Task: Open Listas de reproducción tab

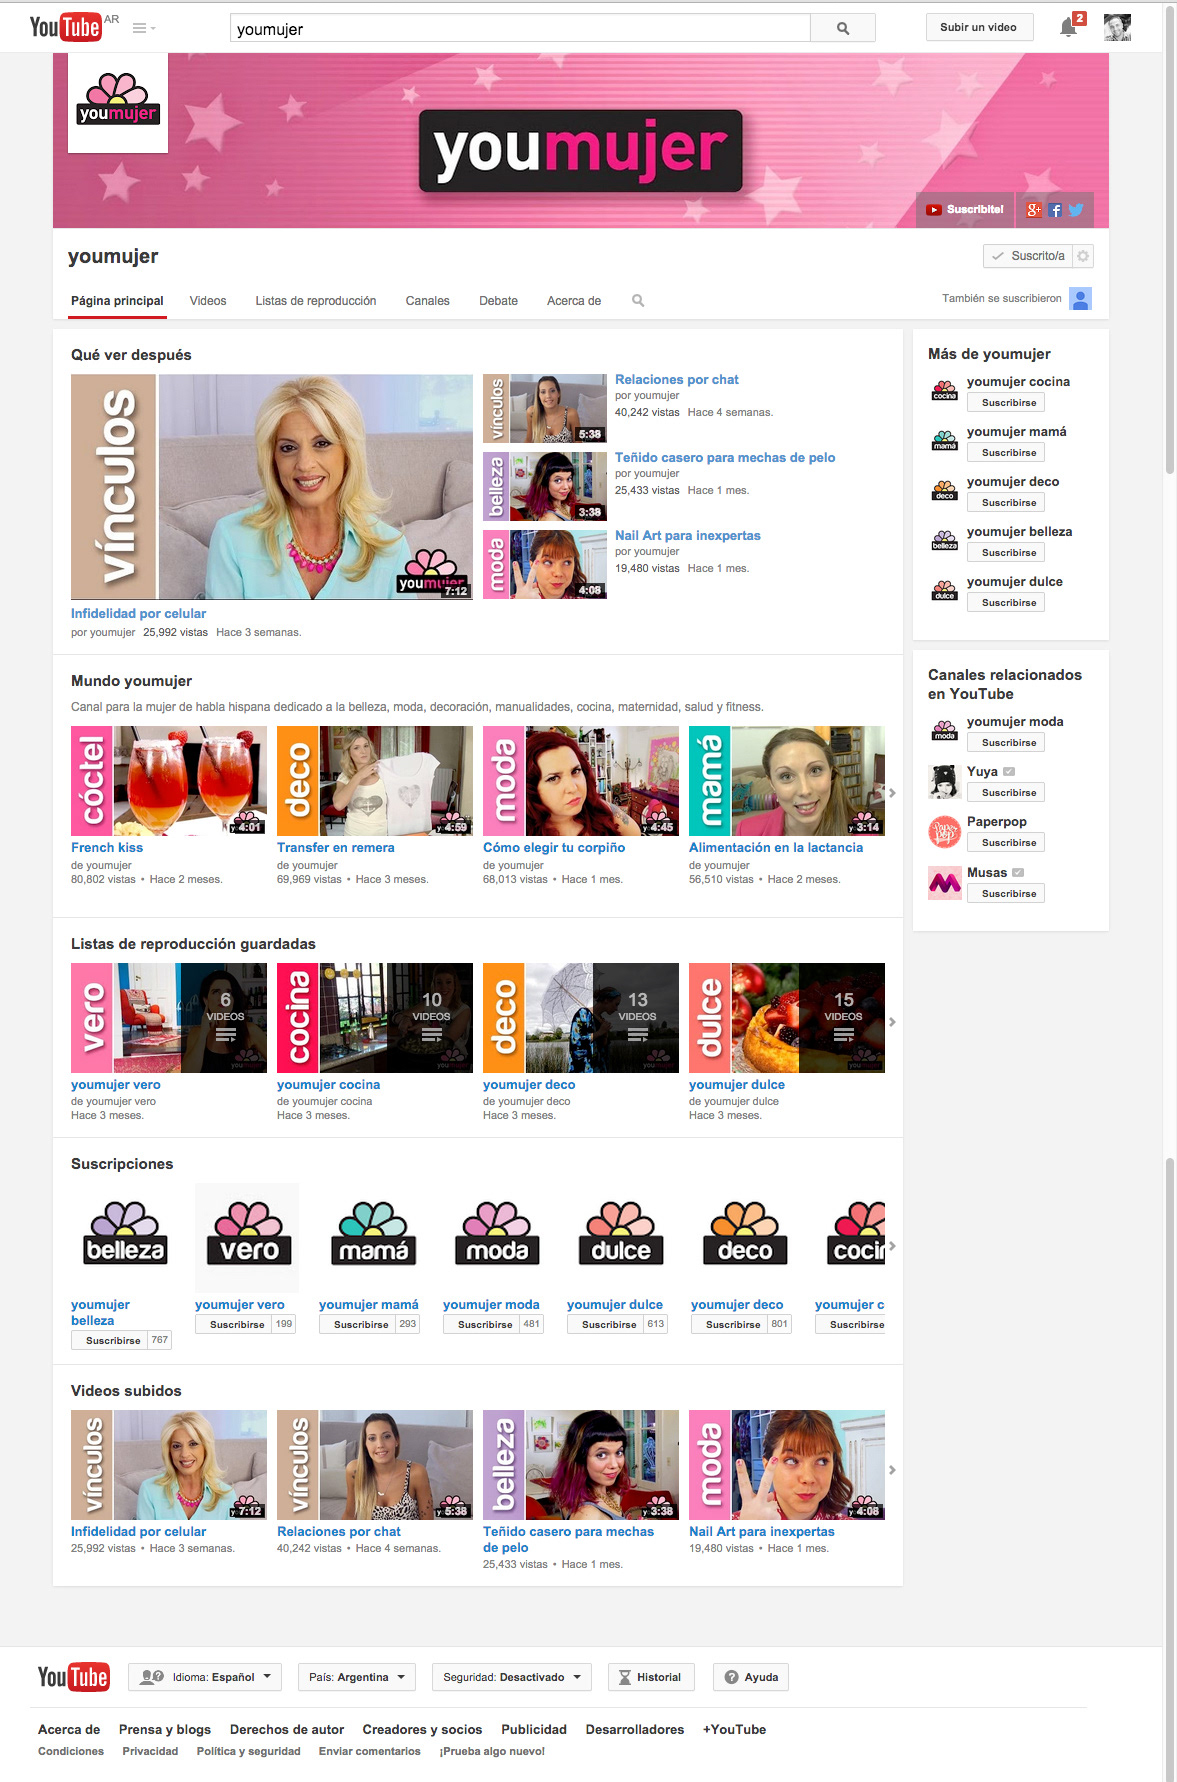Action: 315,301
